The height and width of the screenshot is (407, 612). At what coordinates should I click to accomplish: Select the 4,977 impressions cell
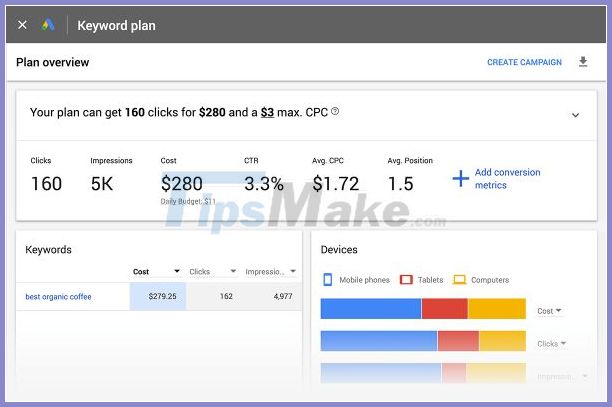click(x=271, y=296)
